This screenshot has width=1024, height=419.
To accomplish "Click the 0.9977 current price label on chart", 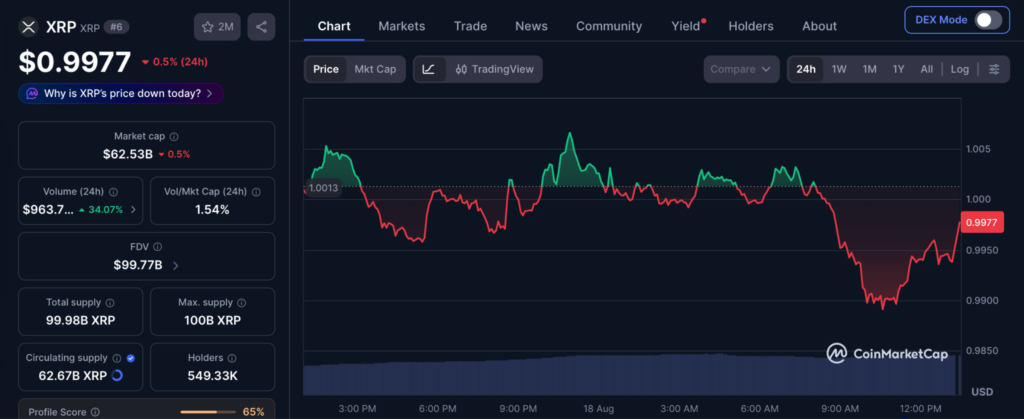I will click(x=982, y=223).
